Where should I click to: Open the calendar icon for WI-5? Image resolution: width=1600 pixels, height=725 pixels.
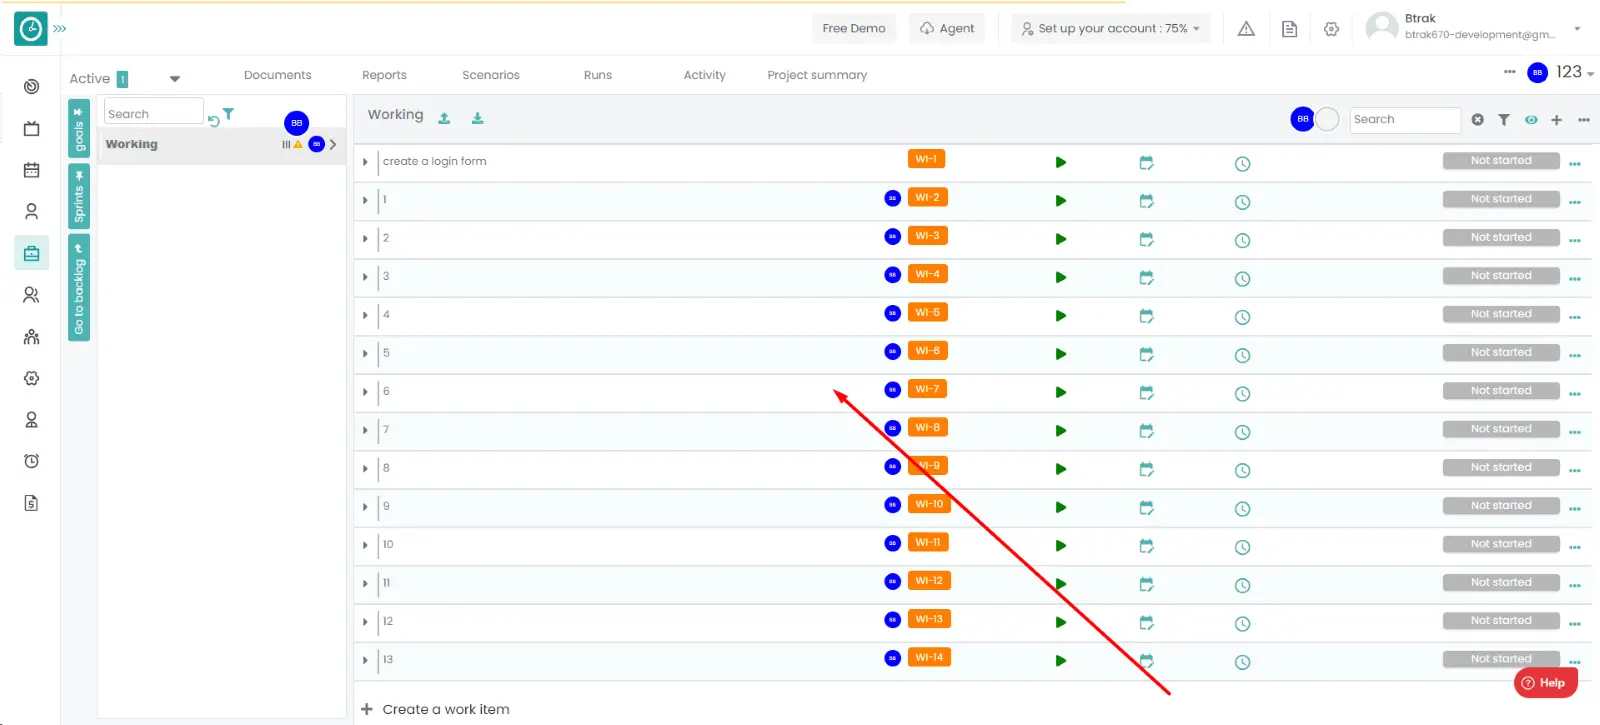pos(1146,316)
